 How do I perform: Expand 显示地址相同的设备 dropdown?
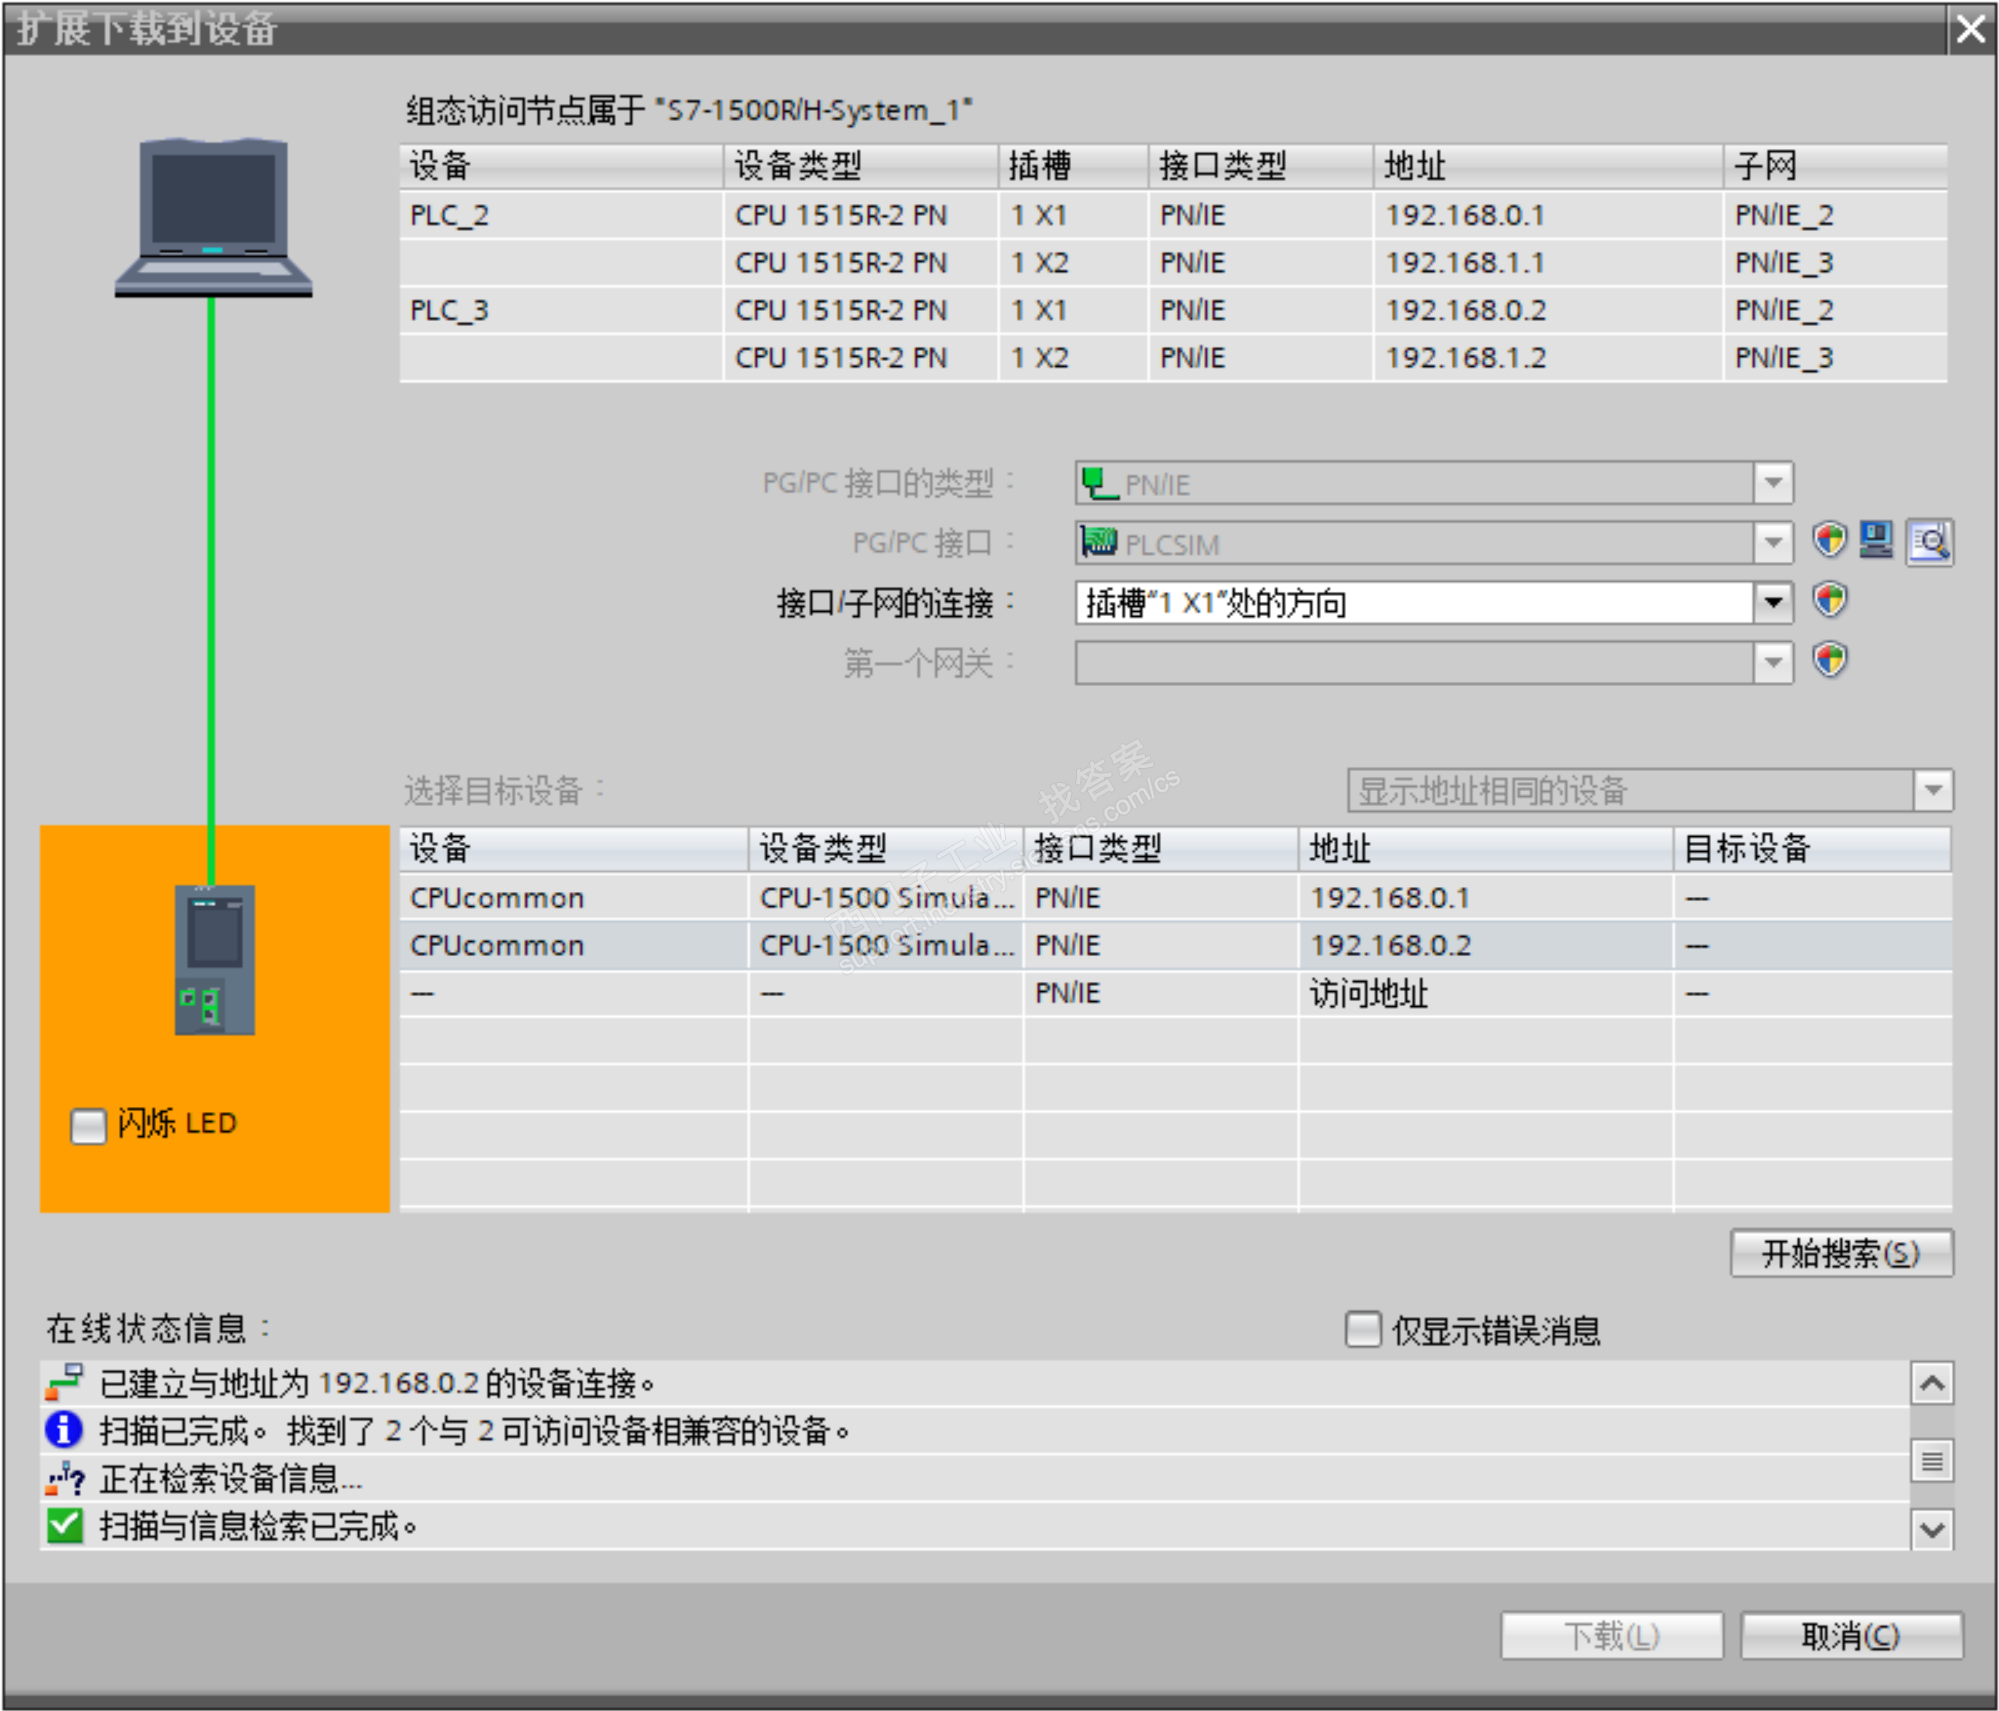pos(1932,790)
